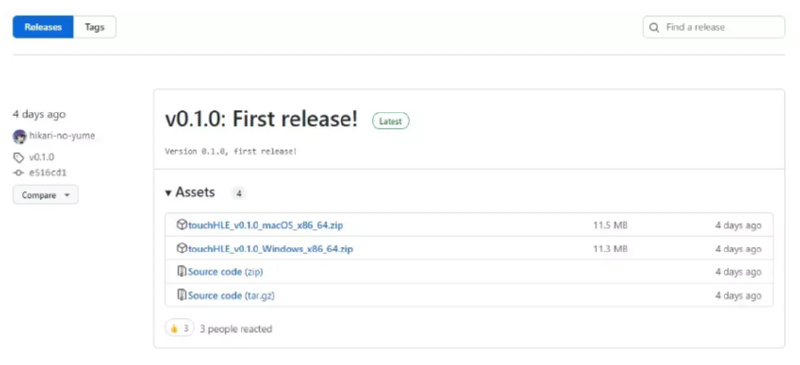The height and width of the screenshot is (365, 800).
Task: Click the thumbs up reaction button
Action: 180,328
